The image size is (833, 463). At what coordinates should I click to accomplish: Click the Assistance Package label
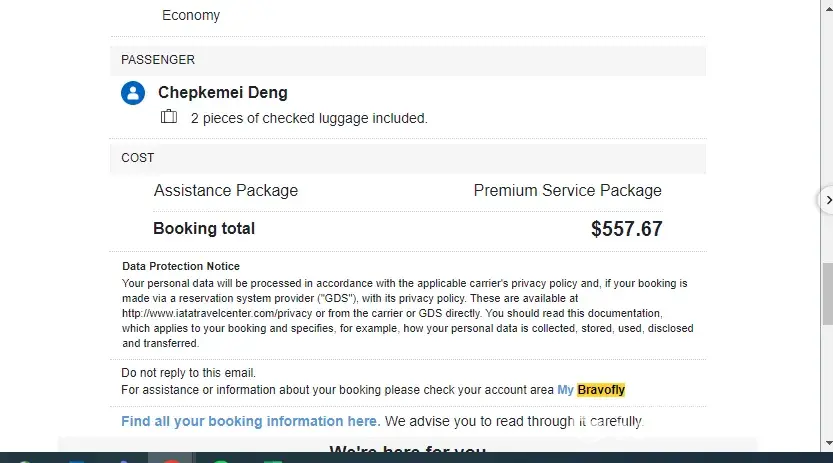pyautogui.click(x=226, y=190)
